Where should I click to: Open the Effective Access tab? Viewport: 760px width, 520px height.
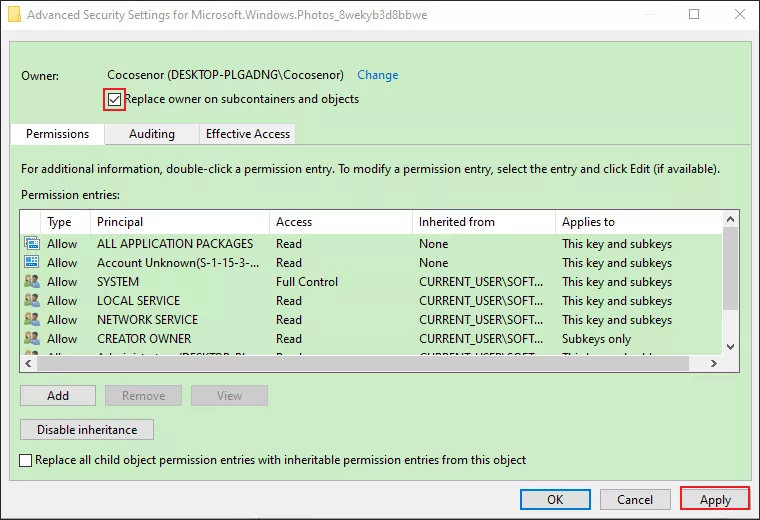click(x=248, y=134)
